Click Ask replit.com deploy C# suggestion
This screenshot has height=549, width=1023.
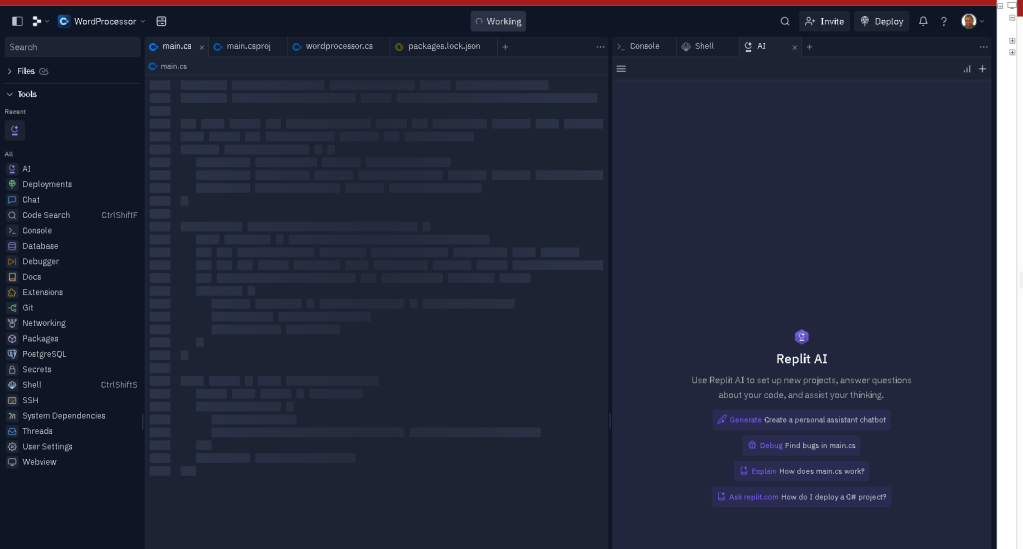click(x=802, y=497)
